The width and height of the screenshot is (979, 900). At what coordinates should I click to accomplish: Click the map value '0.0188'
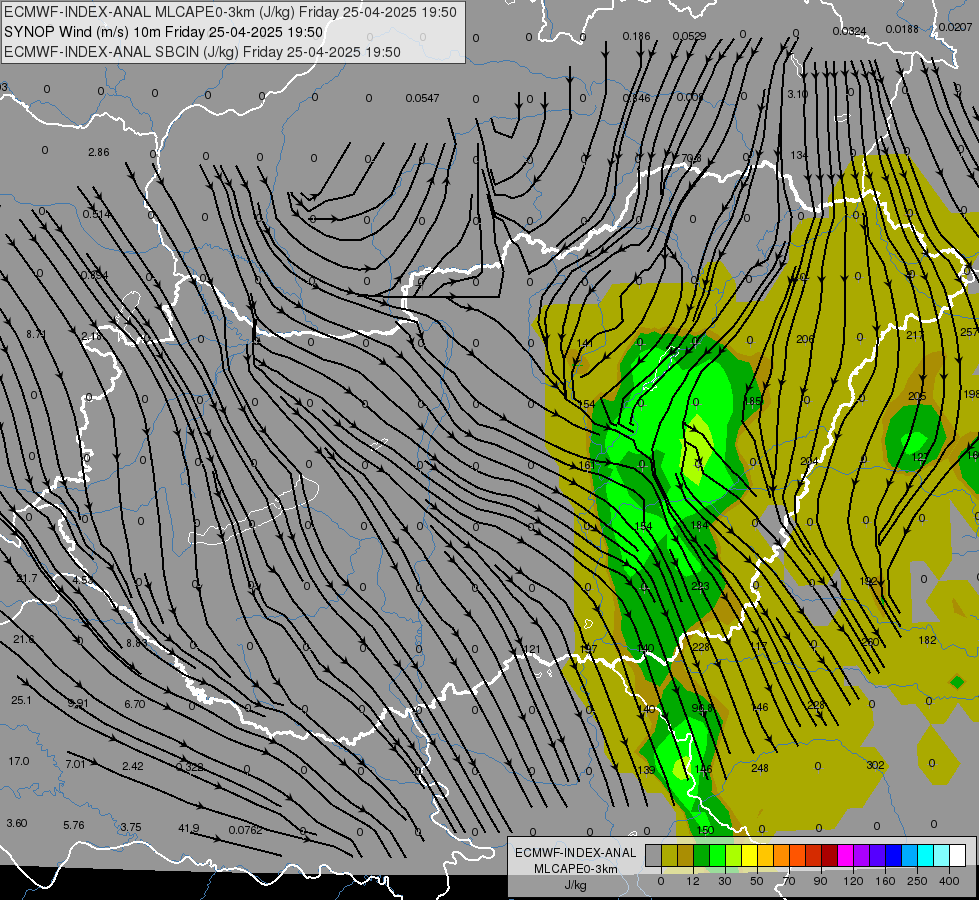click(x=902, y=29)
